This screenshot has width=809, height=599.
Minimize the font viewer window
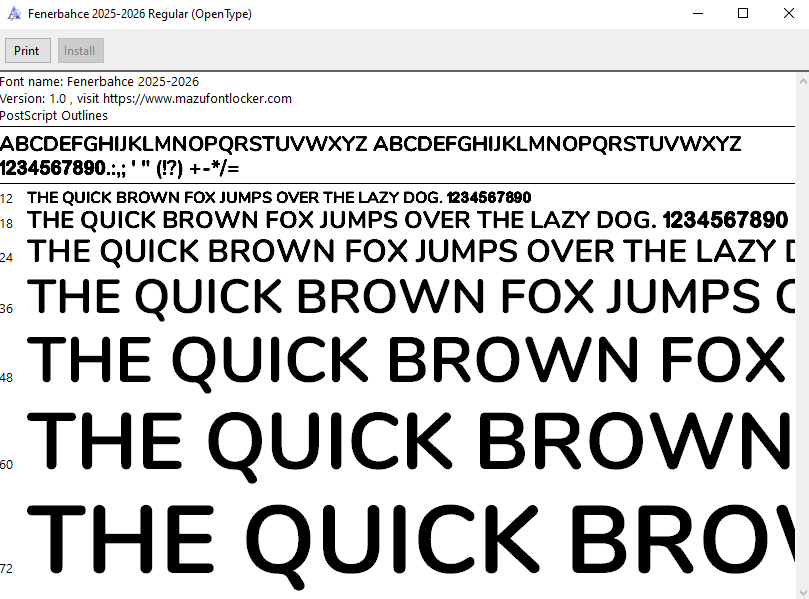point(696,14)
